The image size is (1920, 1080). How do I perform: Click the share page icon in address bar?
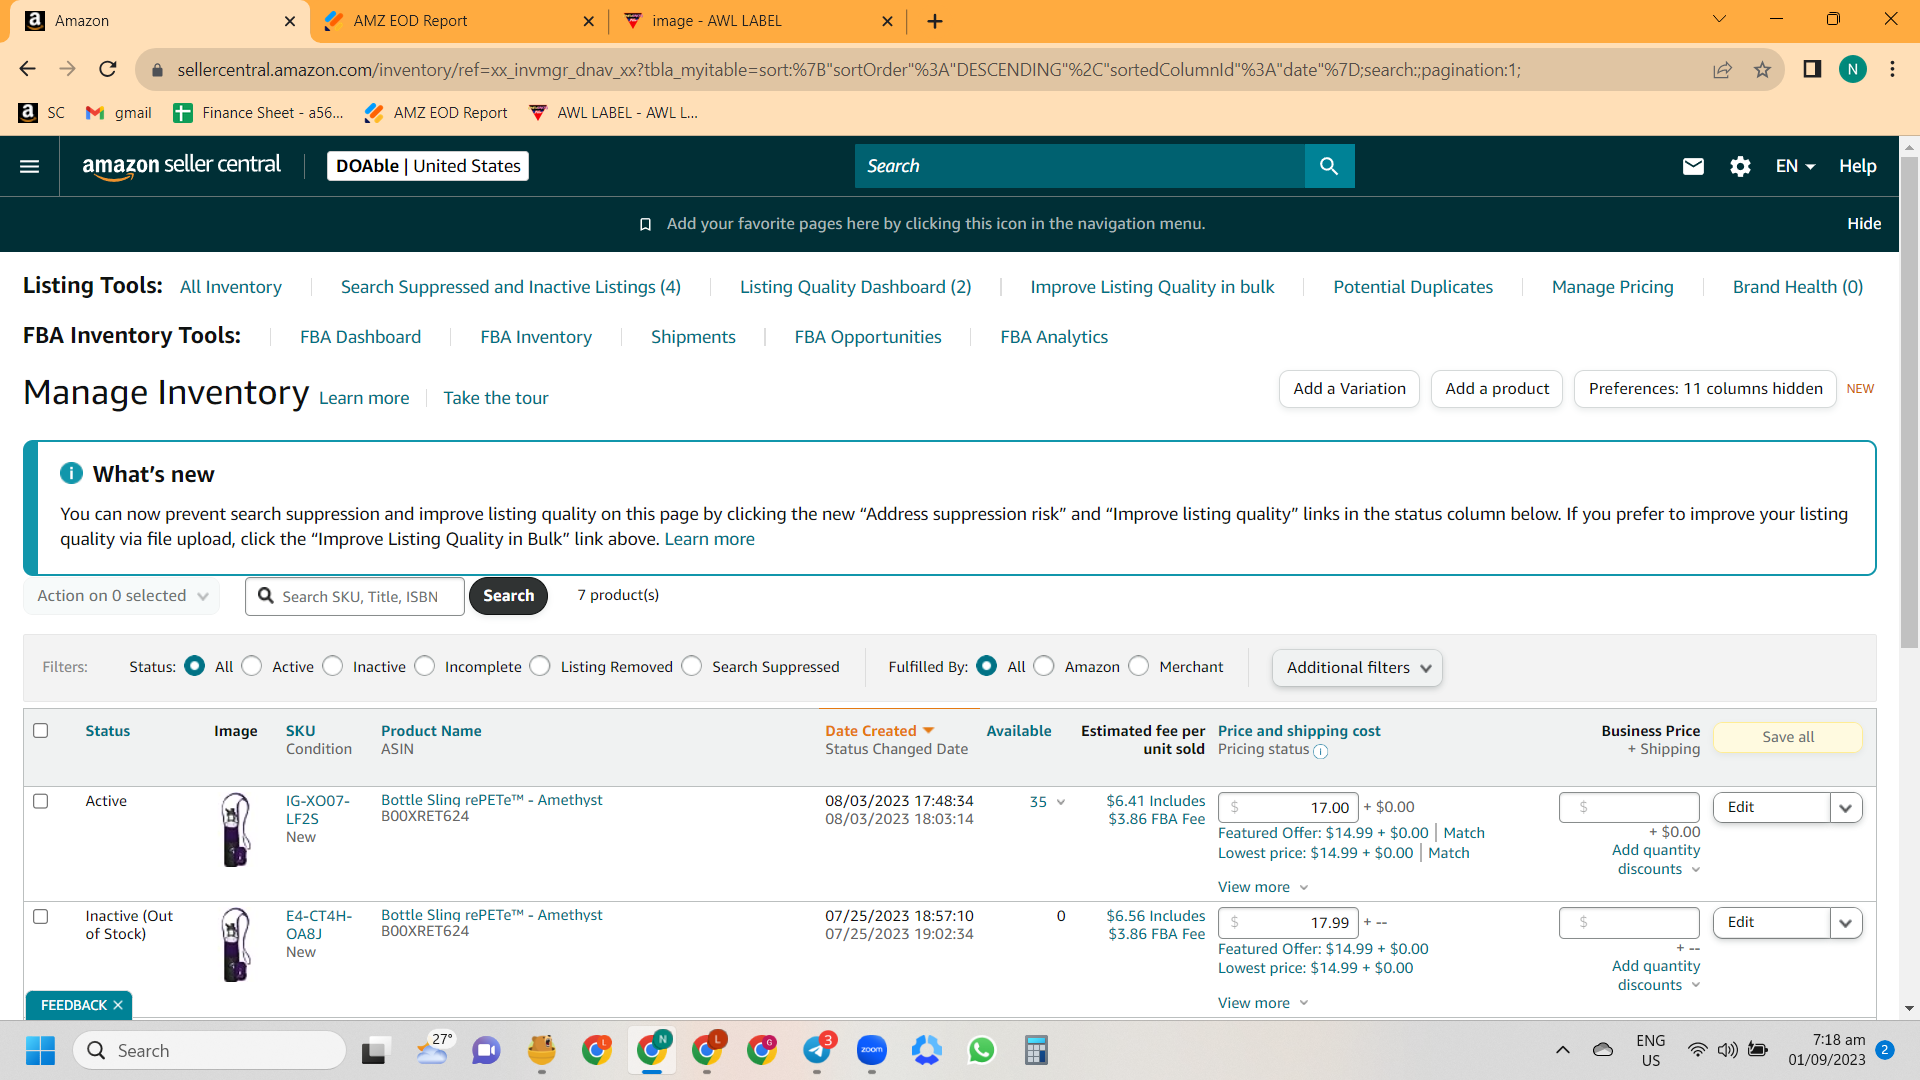[x=1722, y=69]
